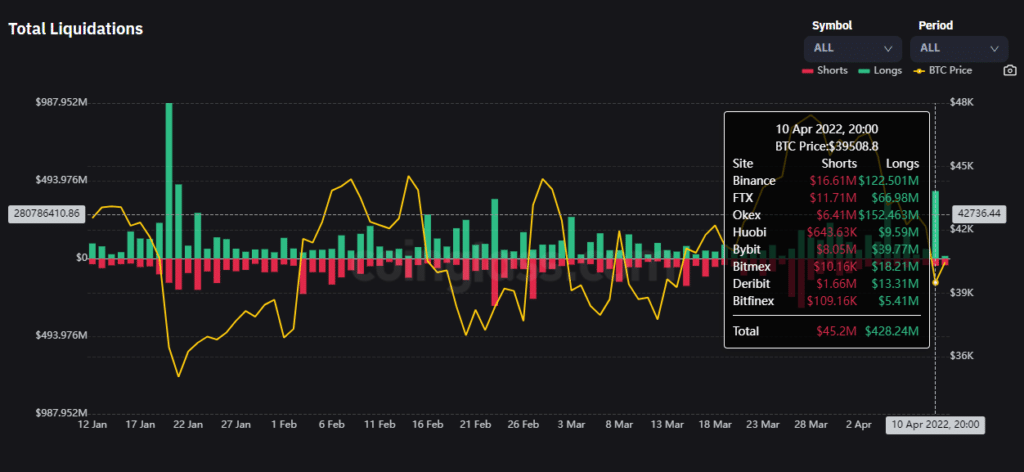Screen dimensions: 1024x472
Task: Click the $428.24M total longs value
Action: click(x=892, y=331)
